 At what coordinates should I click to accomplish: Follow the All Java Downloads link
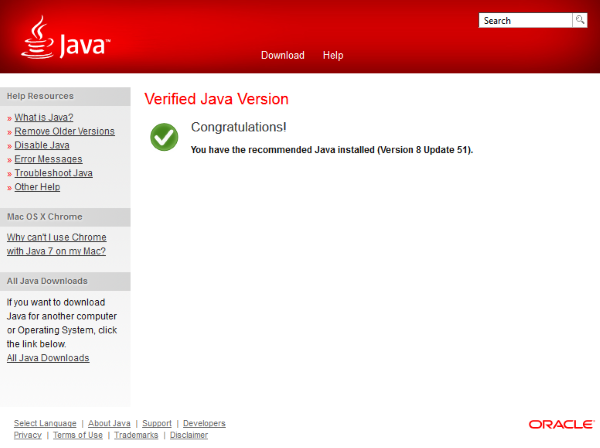[48, 358]
